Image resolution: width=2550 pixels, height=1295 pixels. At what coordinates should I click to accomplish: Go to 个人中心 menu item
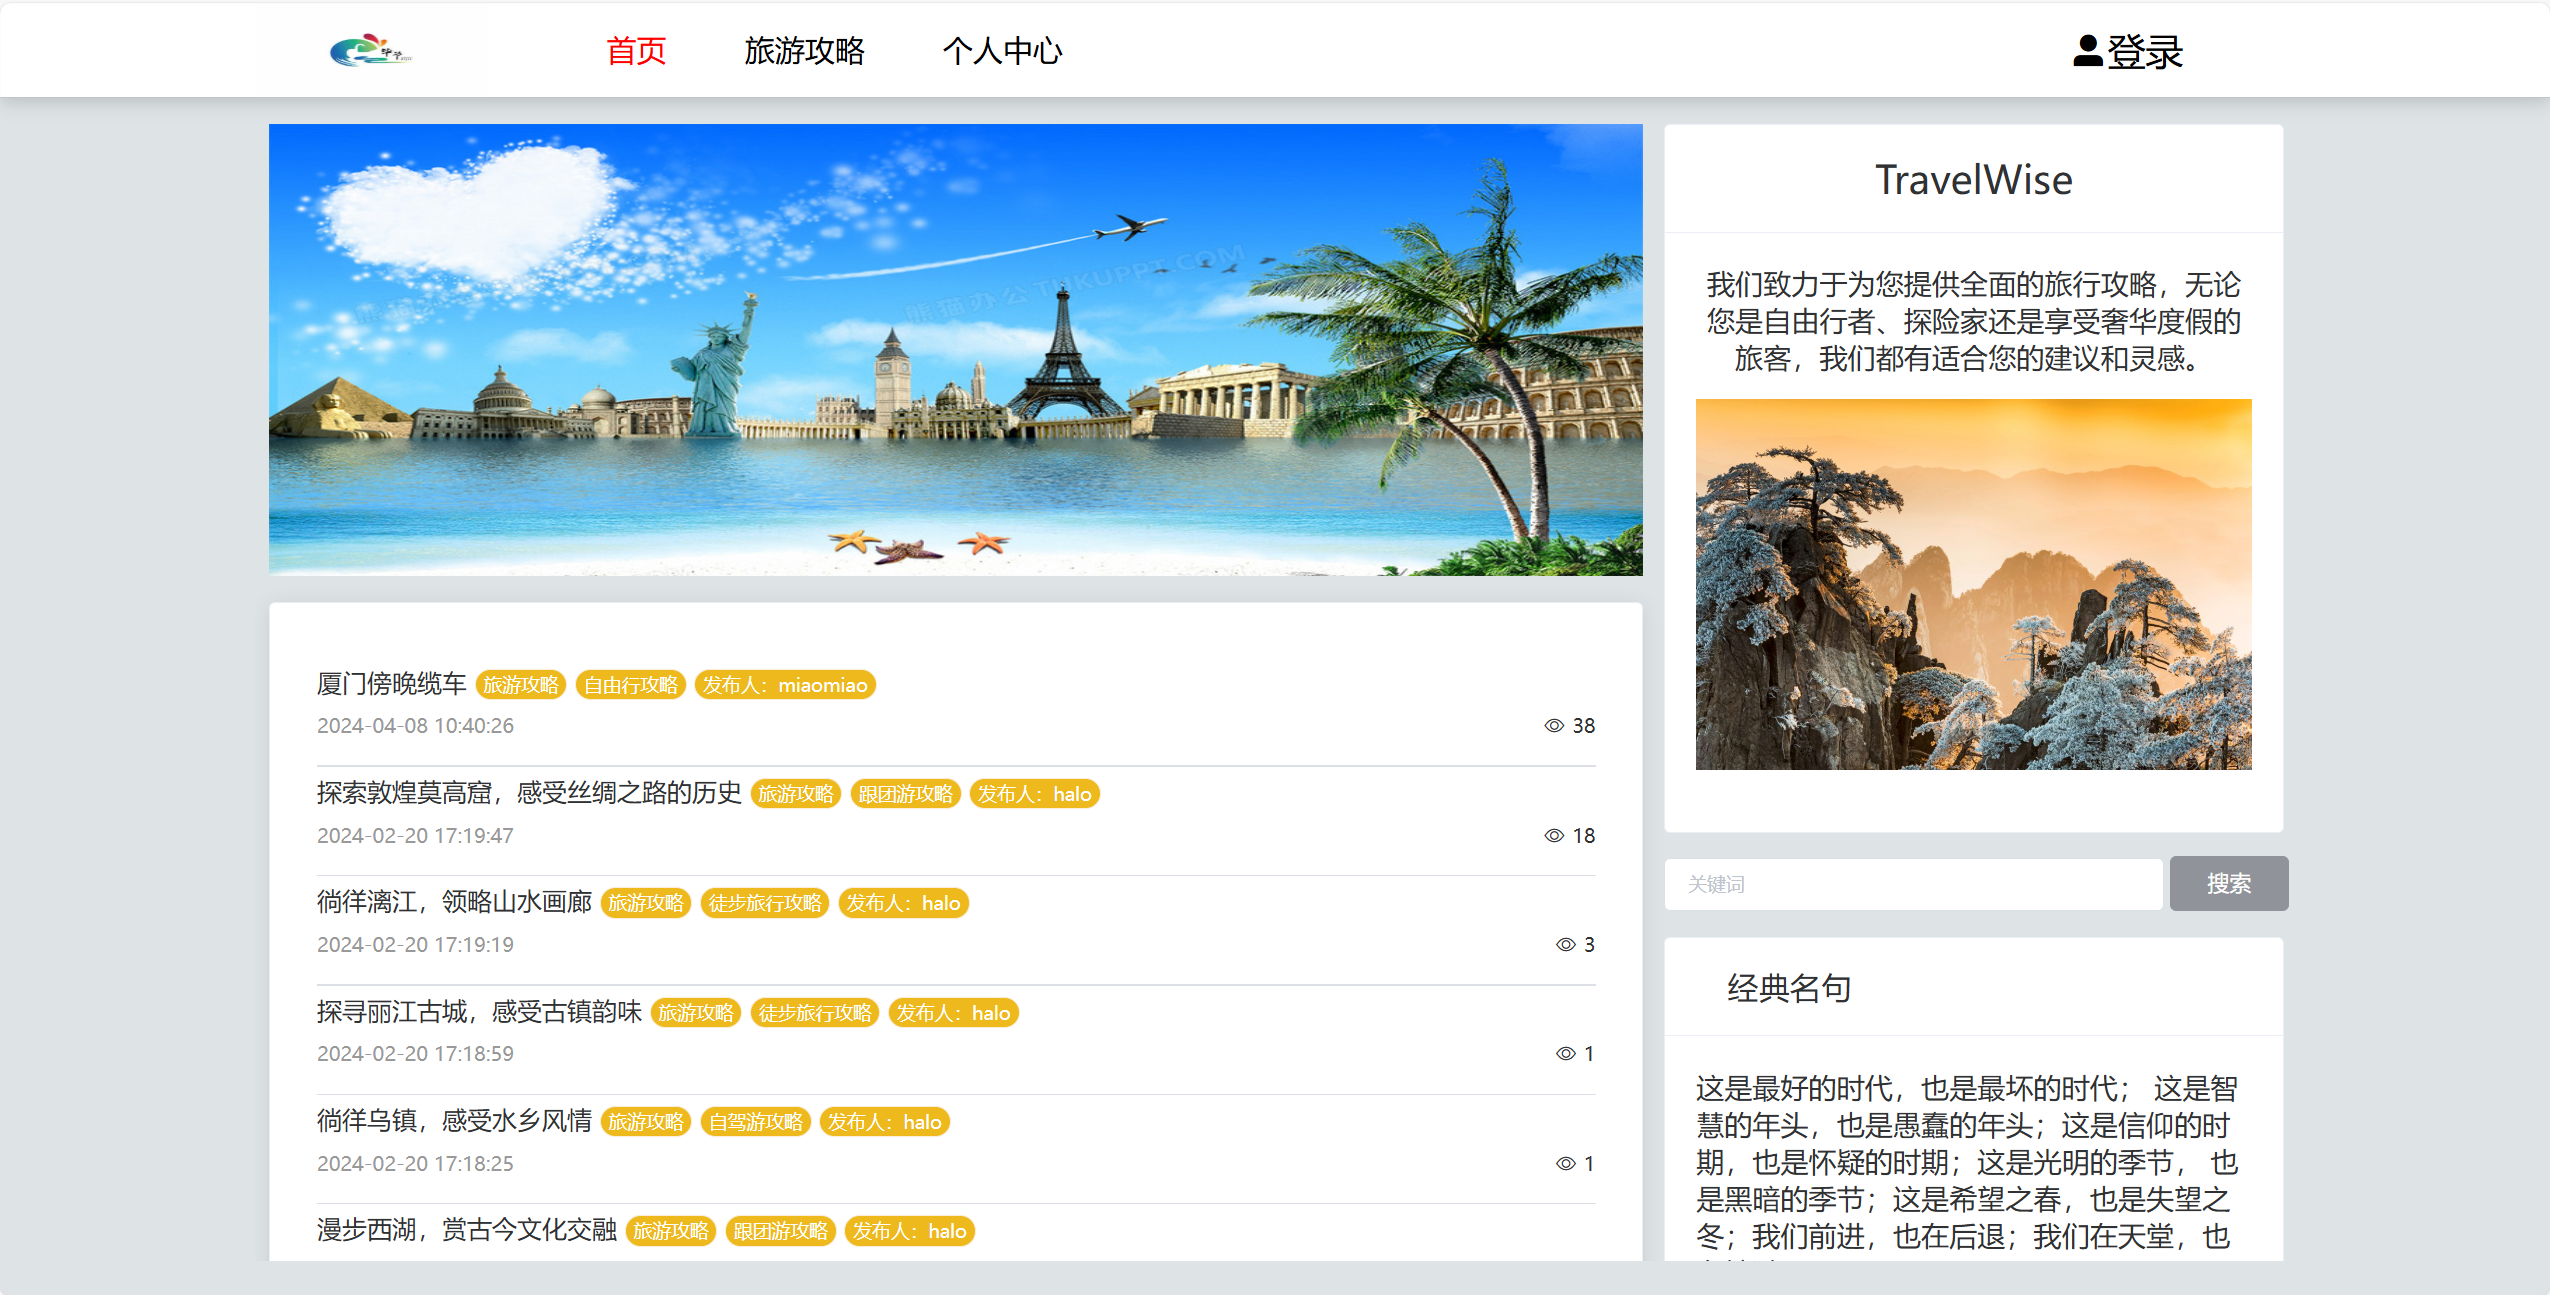click(1002, 51)
